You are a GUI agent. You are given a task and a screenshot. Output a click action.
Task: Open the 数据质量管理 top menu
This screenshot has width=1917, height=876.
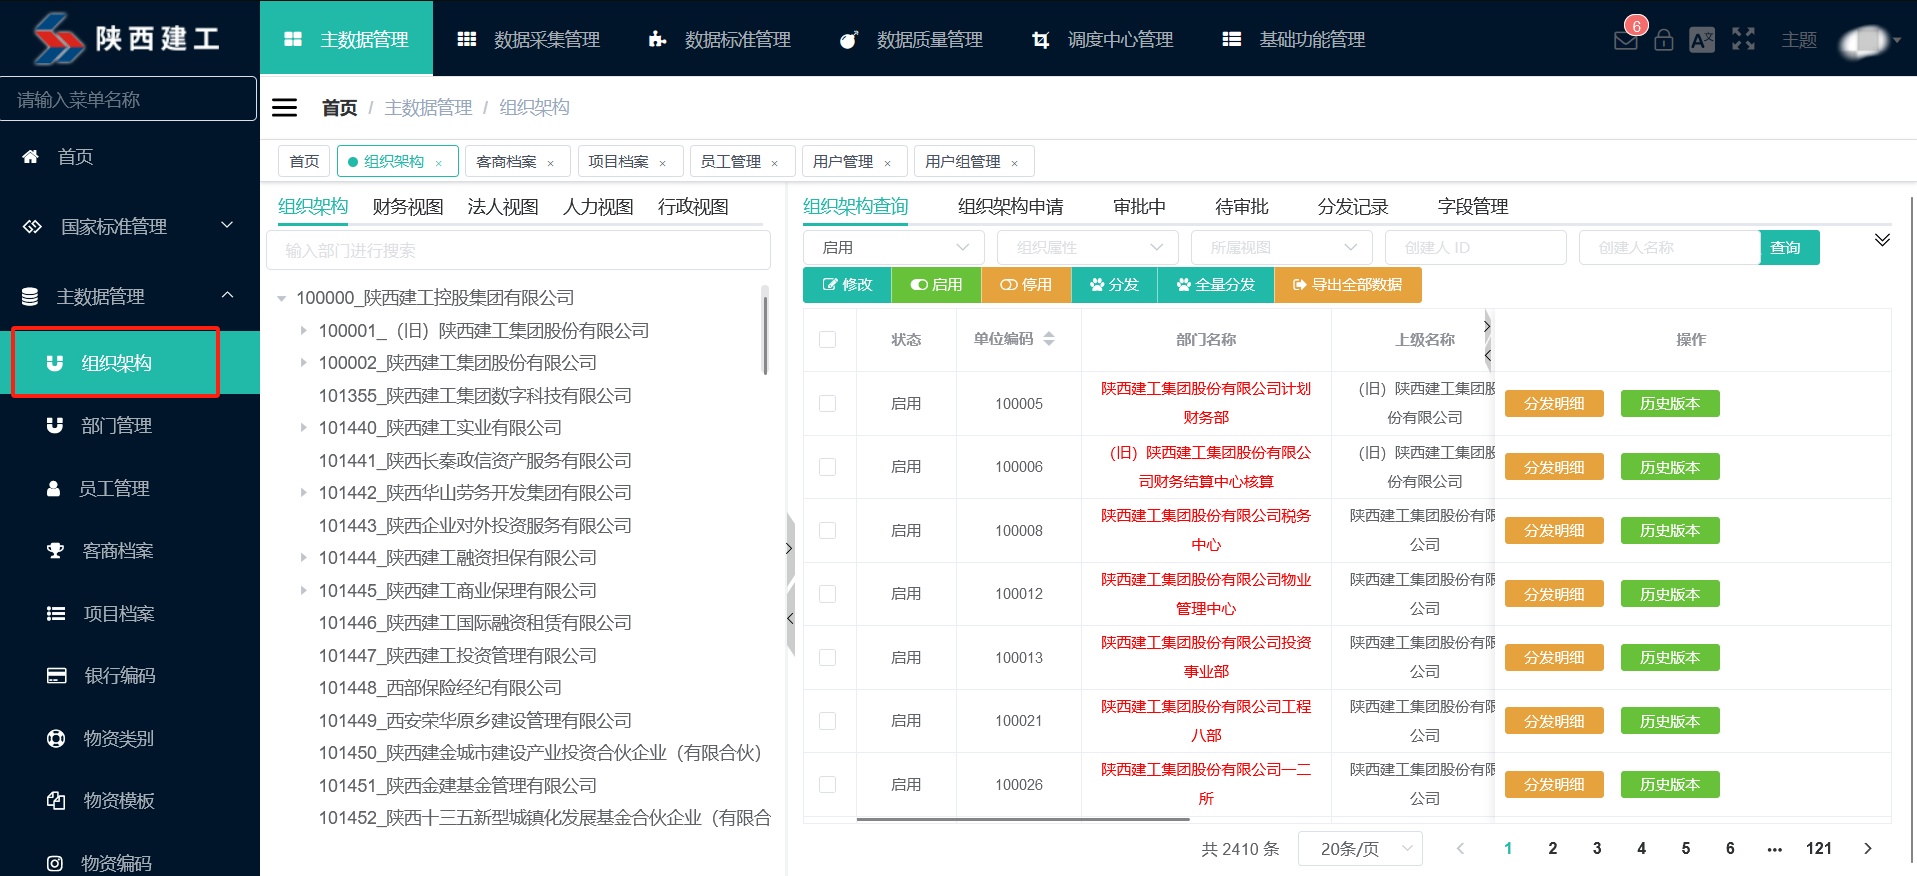(x=911, y=40)
